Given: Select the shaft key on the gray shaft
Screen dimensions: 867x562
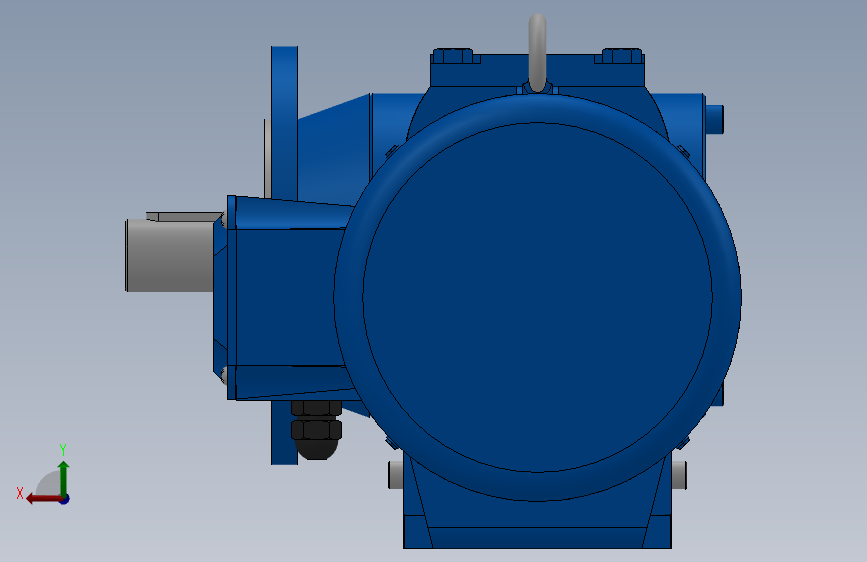Looking at the screenshot, I should [x=185, y=217].
